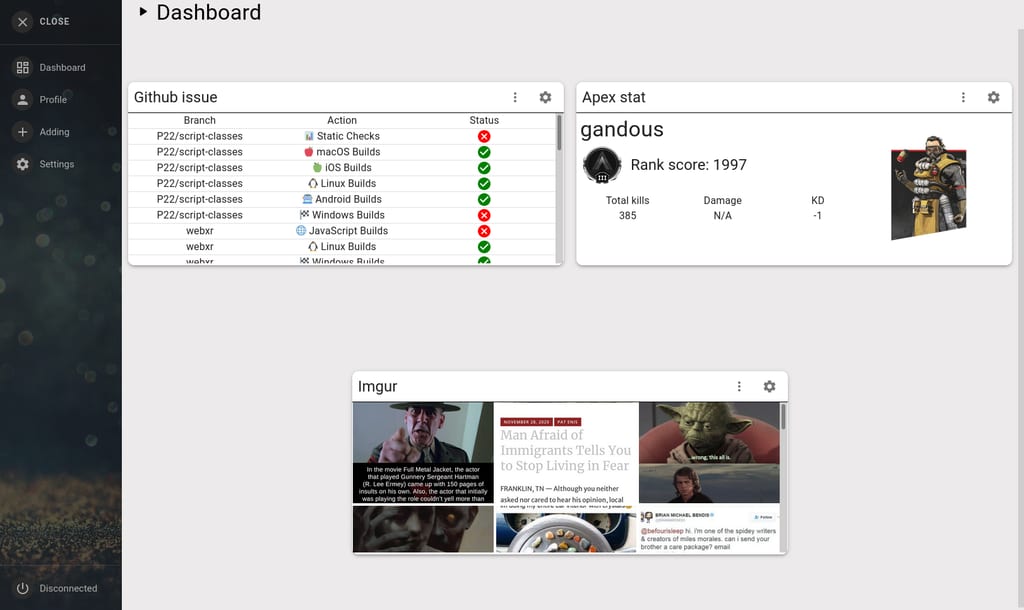Screen dimensions: 1024x610
Task: Click penguin icon in P22 Linux Builds row
Action: [x=313, y=184]
